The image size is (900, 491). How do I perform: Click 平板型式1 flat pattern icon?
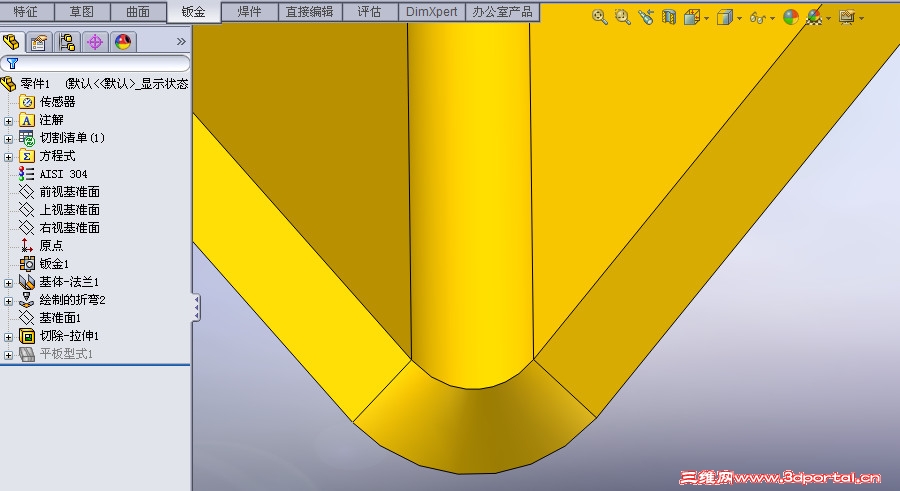(26, 354)
